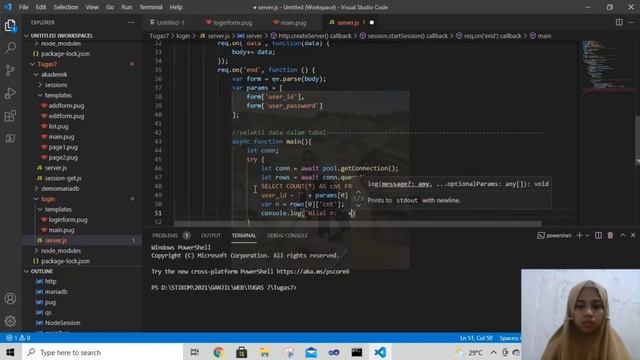640x360 pixels.
Task: Open Accounts menu in activity bar
Action: point(10,298)
